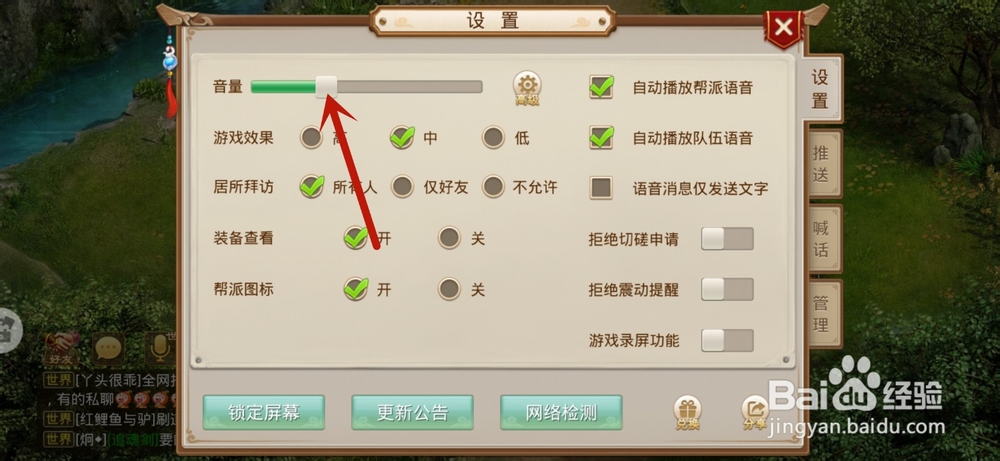Select 低 game effect radio option
This screenshot has width=1000, height=461.
click(x=493, y=137)
